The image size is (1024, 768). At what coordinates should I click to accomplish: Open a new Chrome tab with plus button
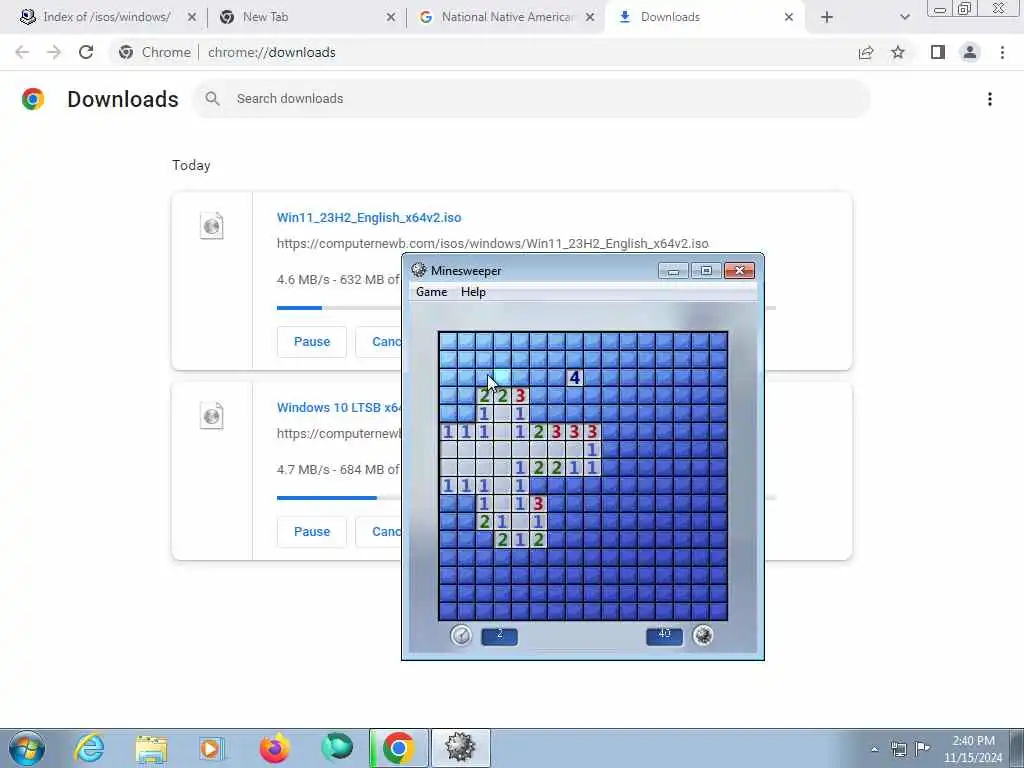[827, 17]
